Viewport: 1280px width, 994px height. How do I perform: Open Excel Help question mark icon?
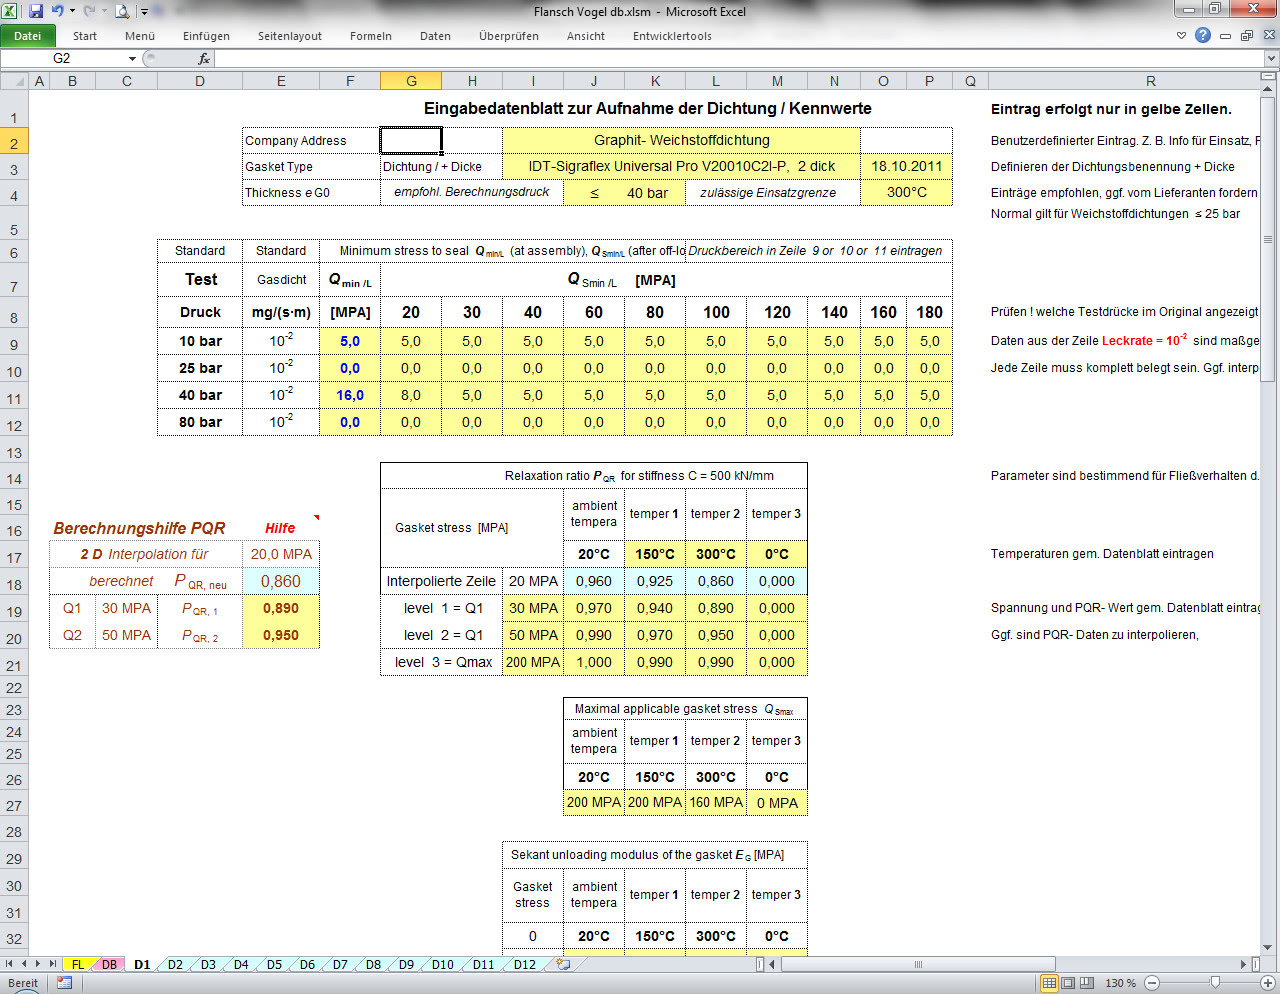click(1203, 35)
